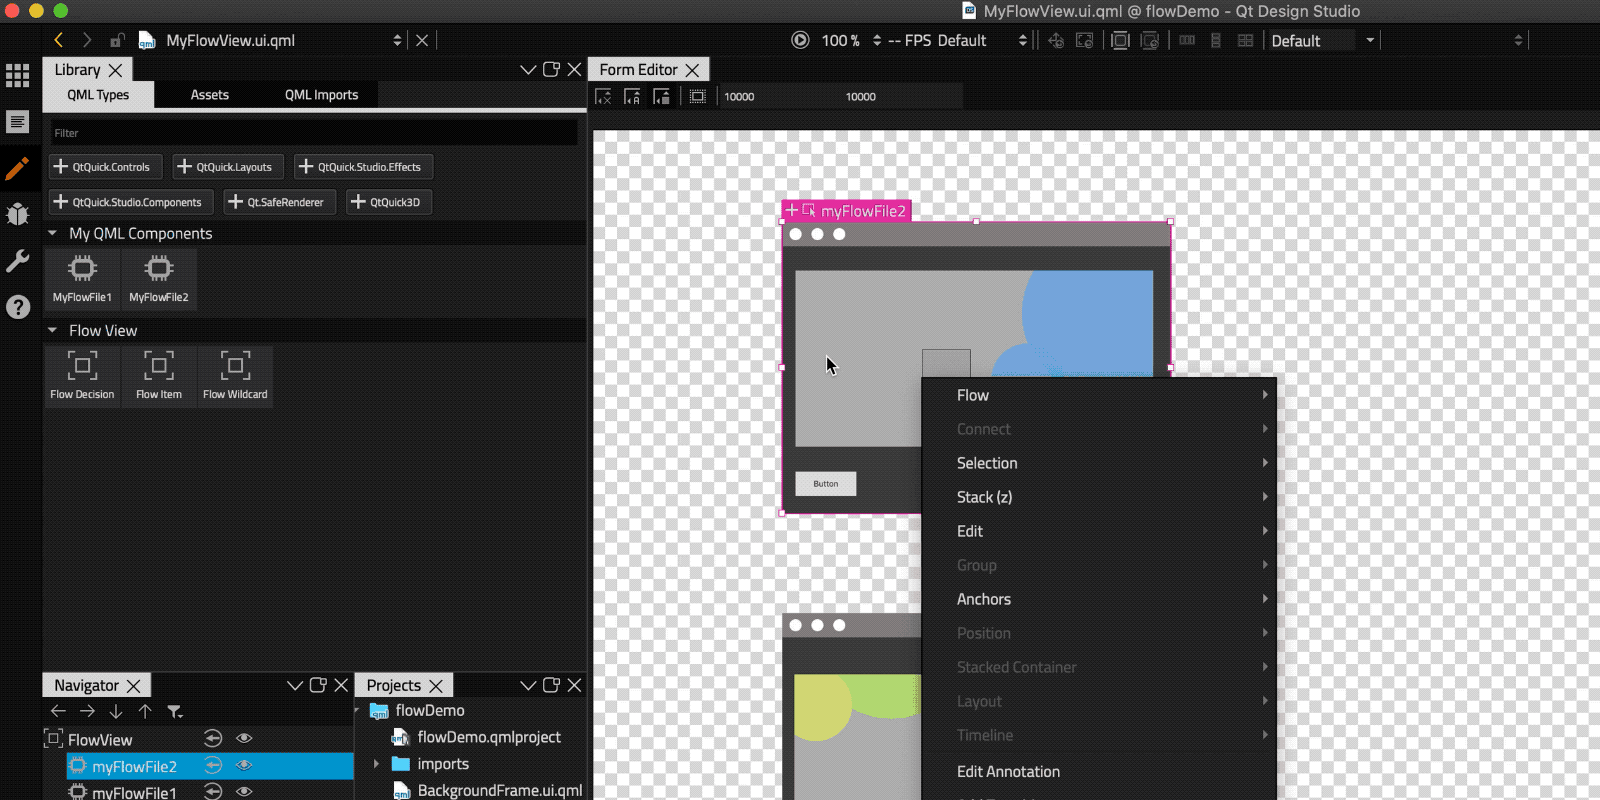Toggle visibility eye for FlowView item
The height and width of the screenshot is (800, 1600).
pos(244,739)
